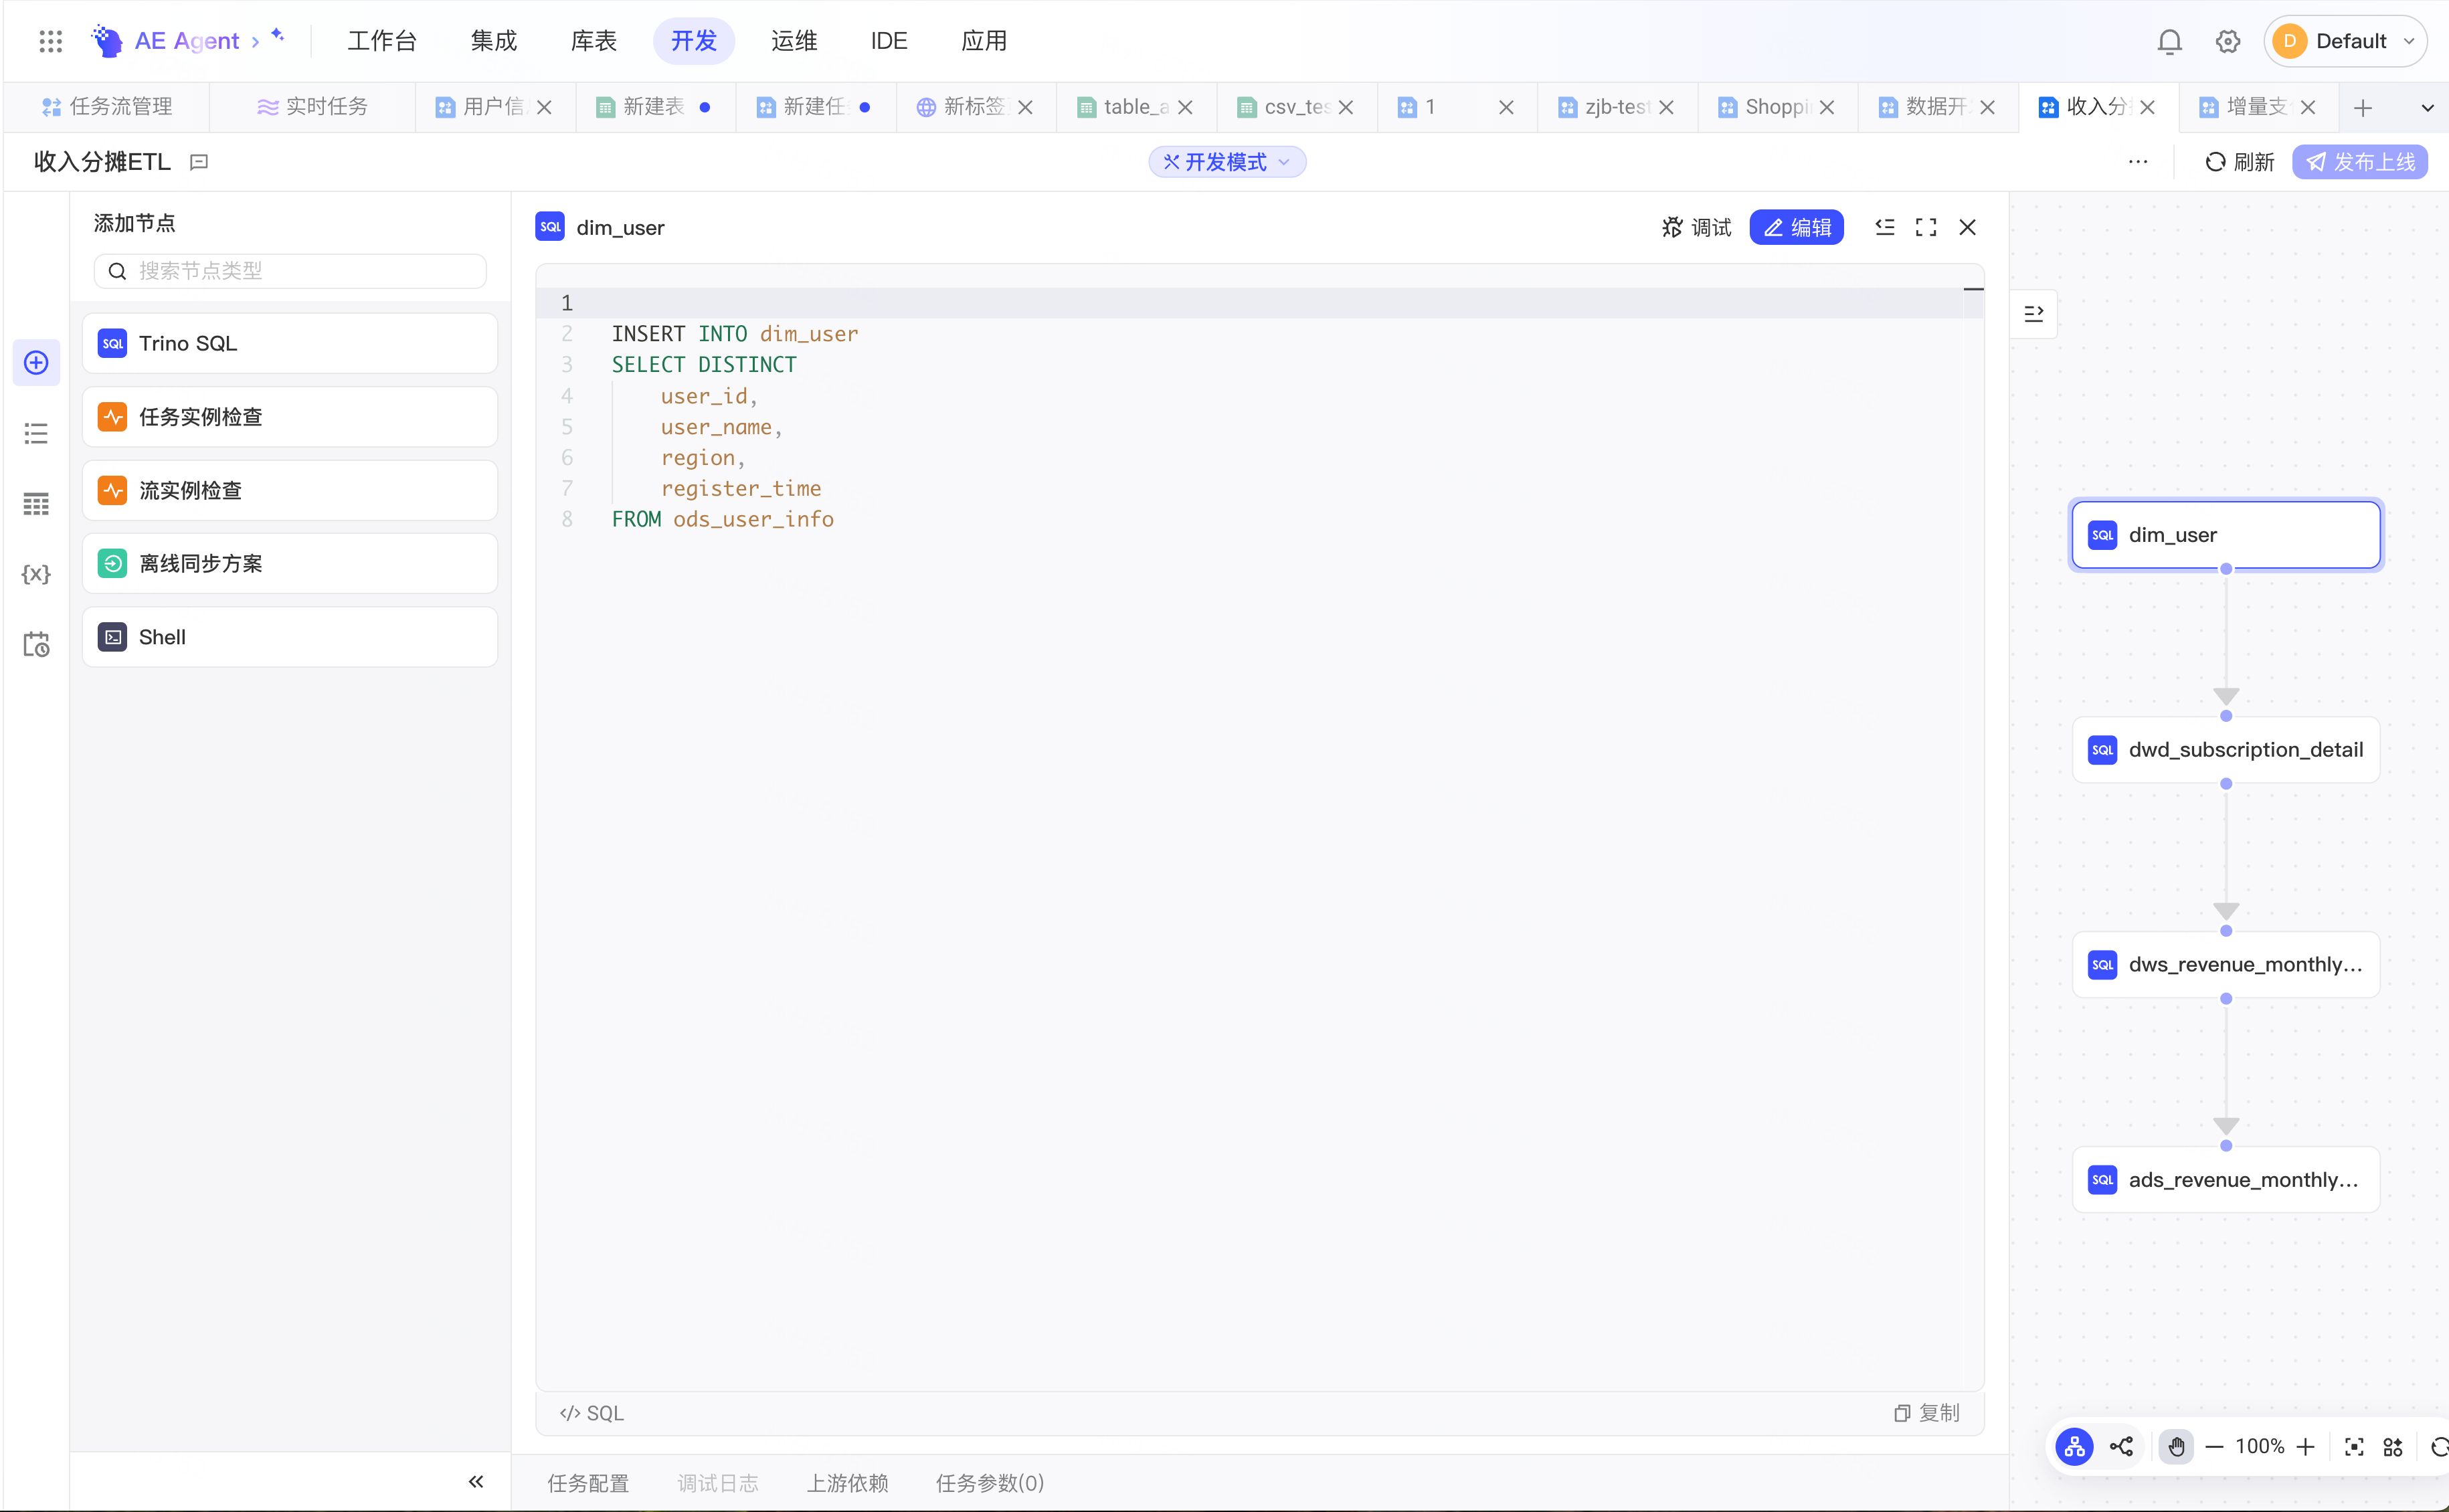Viewport: 2449px width, 1512px height.
Task: Open the three-dots more options menu
Action: 2137,162
